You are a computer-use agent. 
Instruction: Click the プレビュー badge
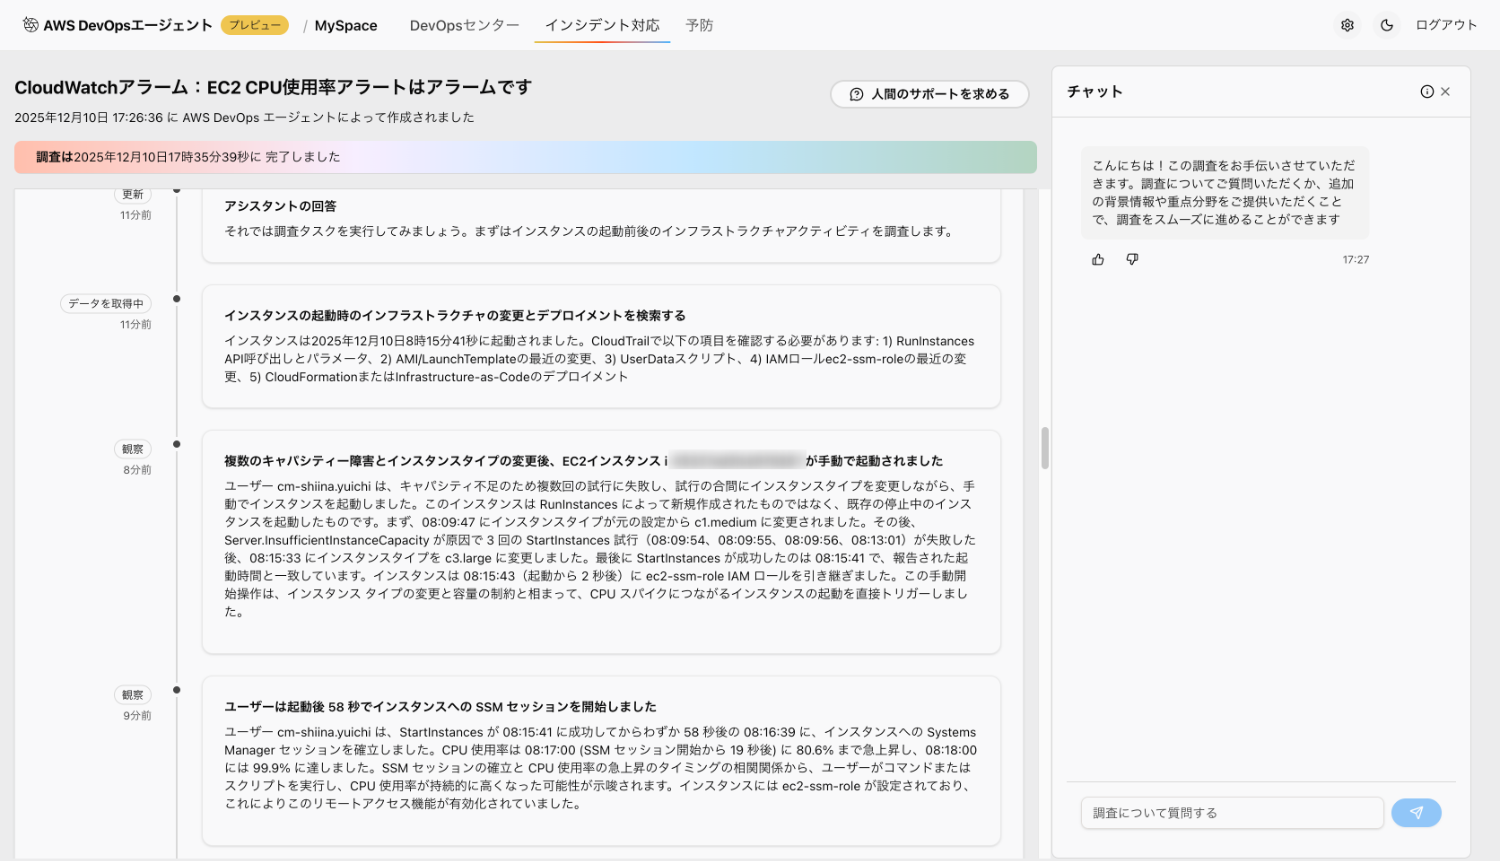255,25
